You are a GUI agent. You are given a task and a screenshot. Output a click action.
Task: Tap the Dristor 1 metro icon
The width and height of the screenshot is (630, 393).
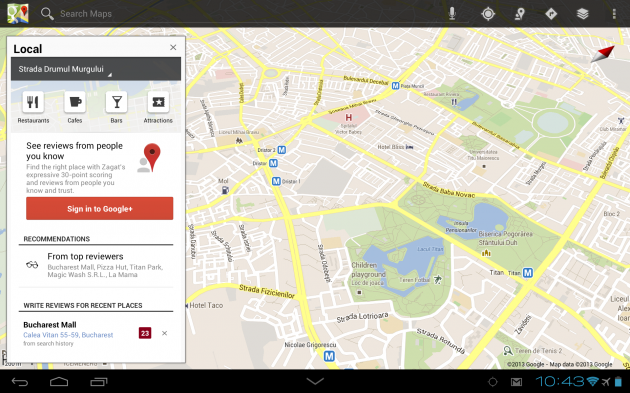[x=276, y=181]
